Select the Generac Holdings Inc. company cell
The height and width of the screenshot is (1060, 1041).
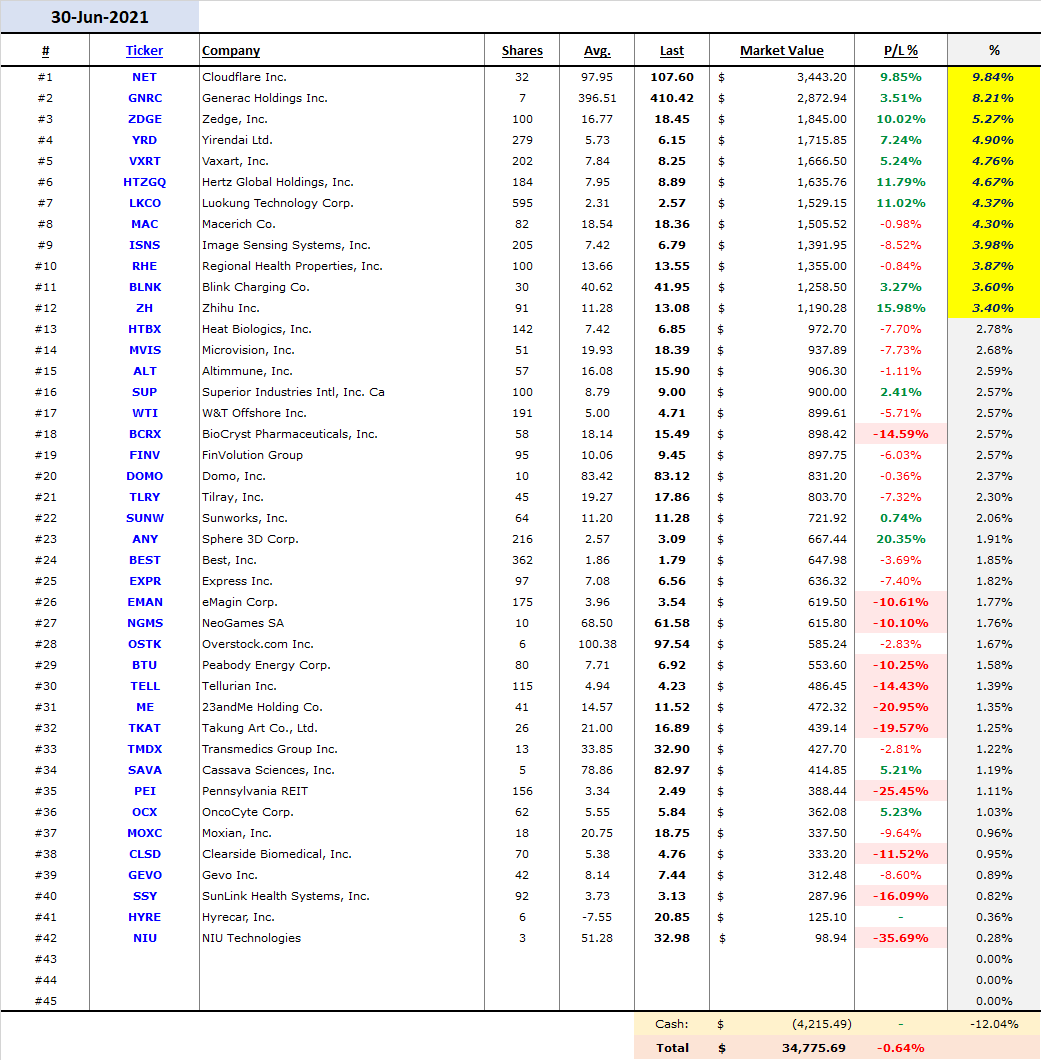(342, 98)
